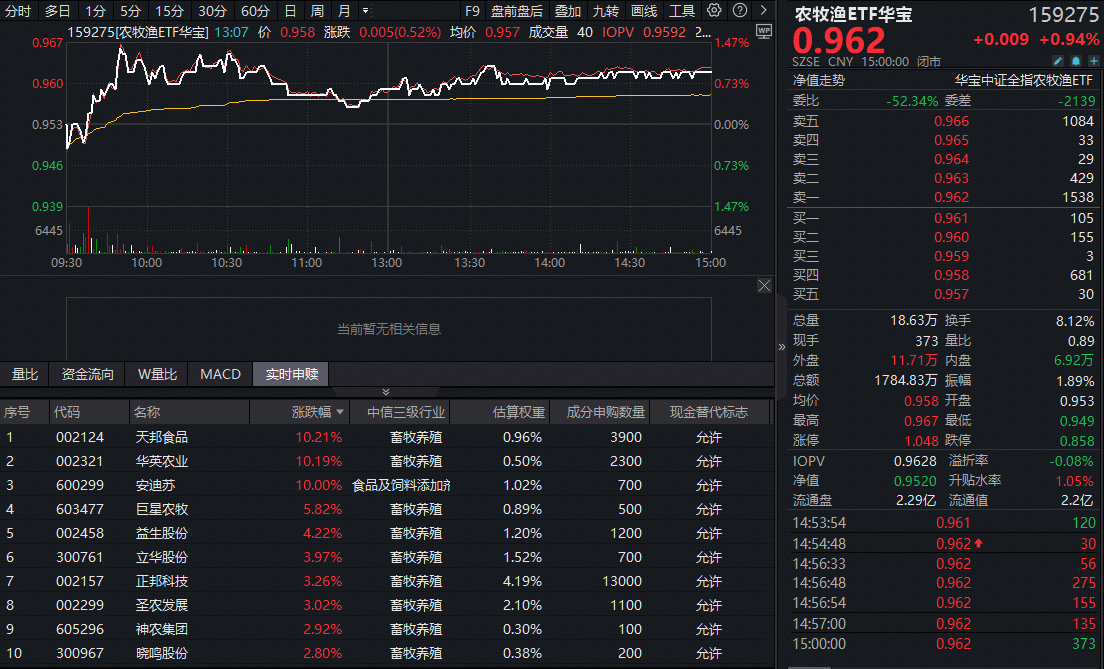Open the period dropdown arrow after 月
The image size is (1104, 669).
[x=365, y=11]
